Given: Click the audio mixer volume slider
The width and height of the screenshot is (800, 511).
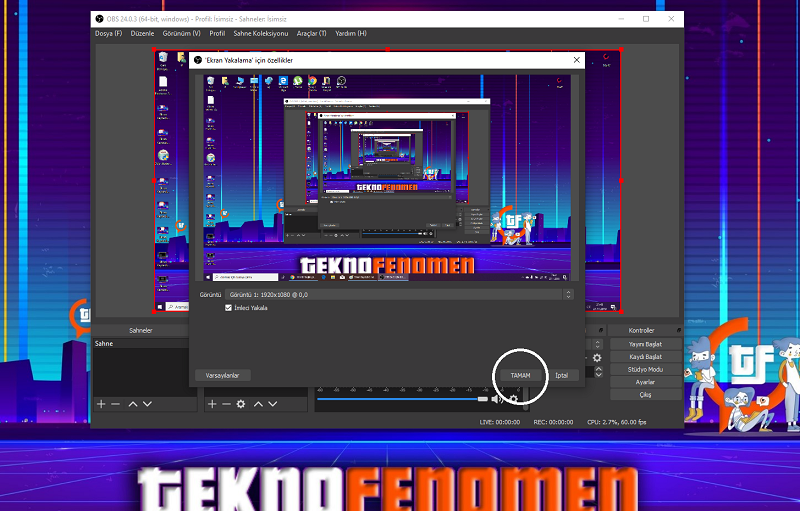Looking at the screenshot, I should 402,399.
